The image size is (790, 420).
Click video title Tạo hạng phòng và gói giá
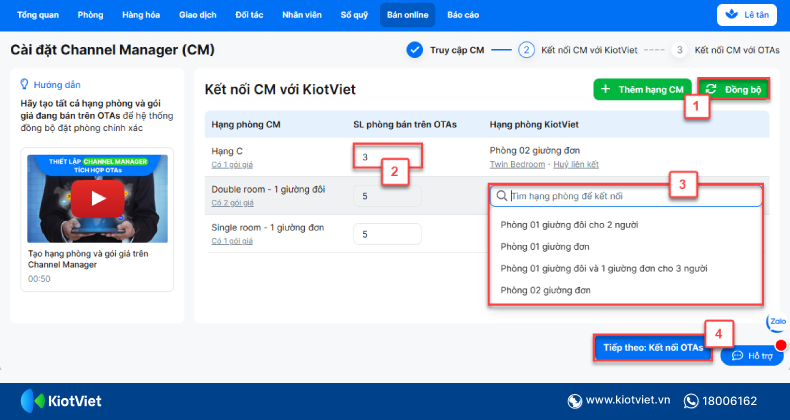pos(88,259)
